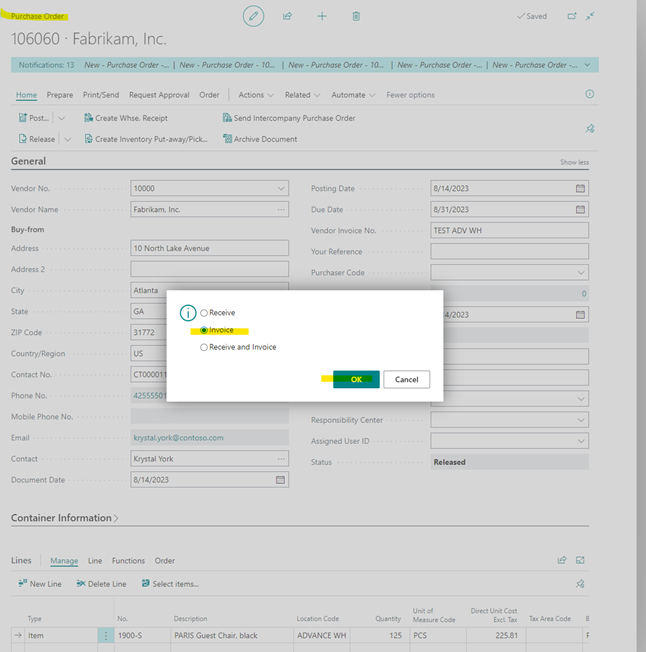Select the Line tab in Lines

tap(95, 561)
